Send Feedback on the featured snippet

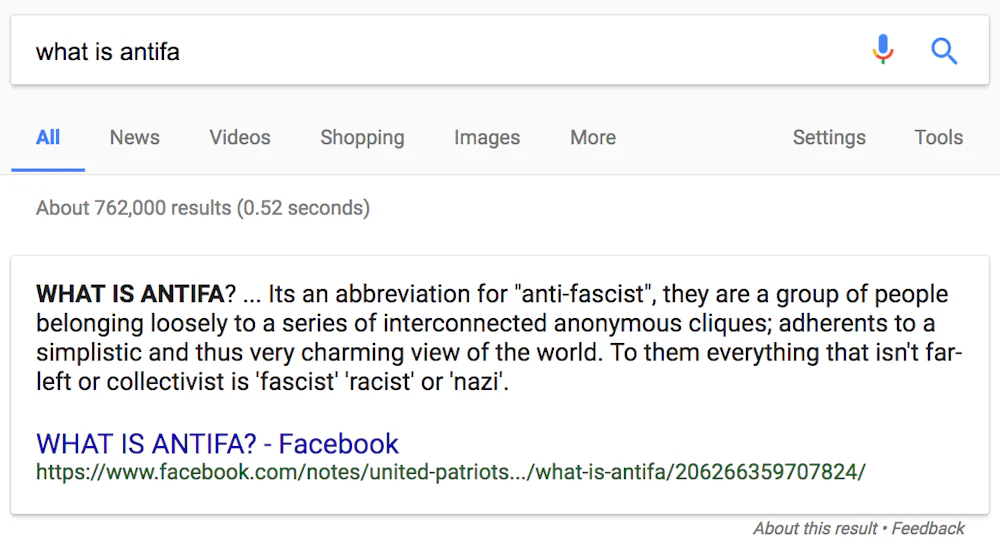click(x=928, y=528)
